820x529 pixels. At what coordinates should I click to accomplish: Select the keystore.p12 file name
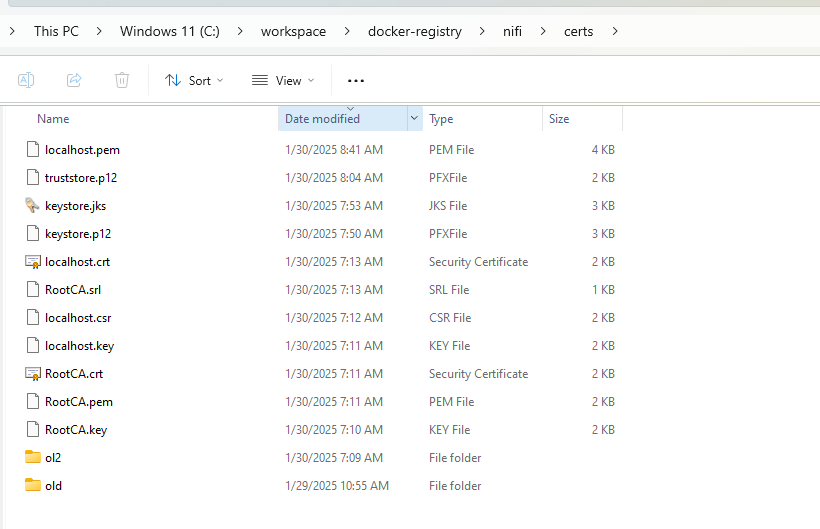[78, 234]
